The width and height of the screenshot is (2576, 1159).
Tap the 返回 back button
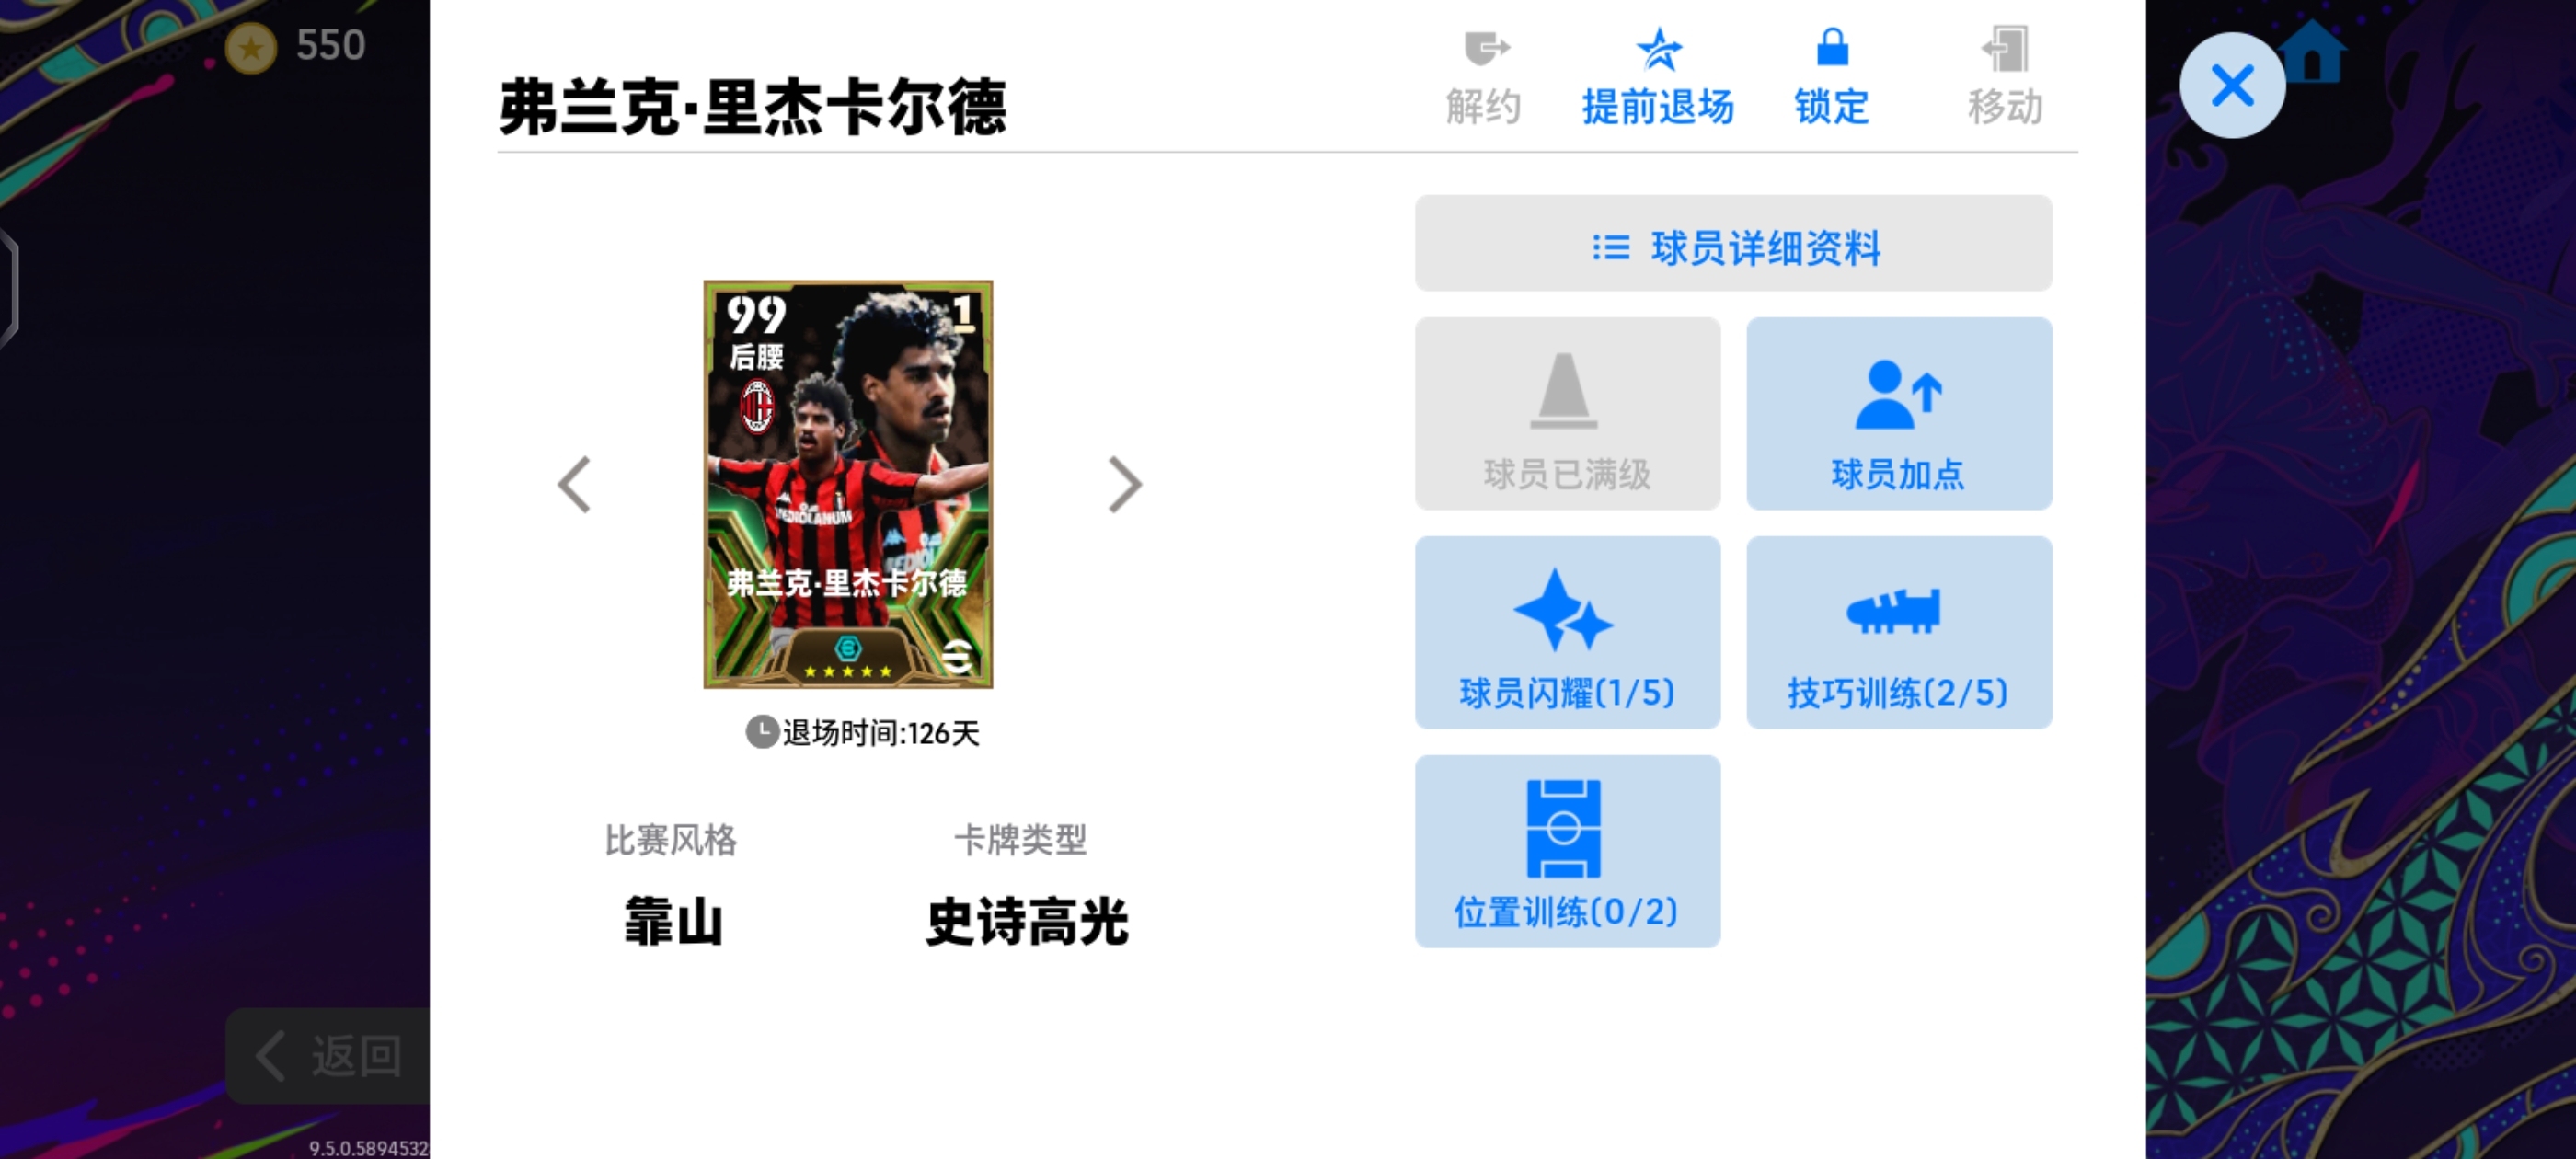click(330, 1056)
